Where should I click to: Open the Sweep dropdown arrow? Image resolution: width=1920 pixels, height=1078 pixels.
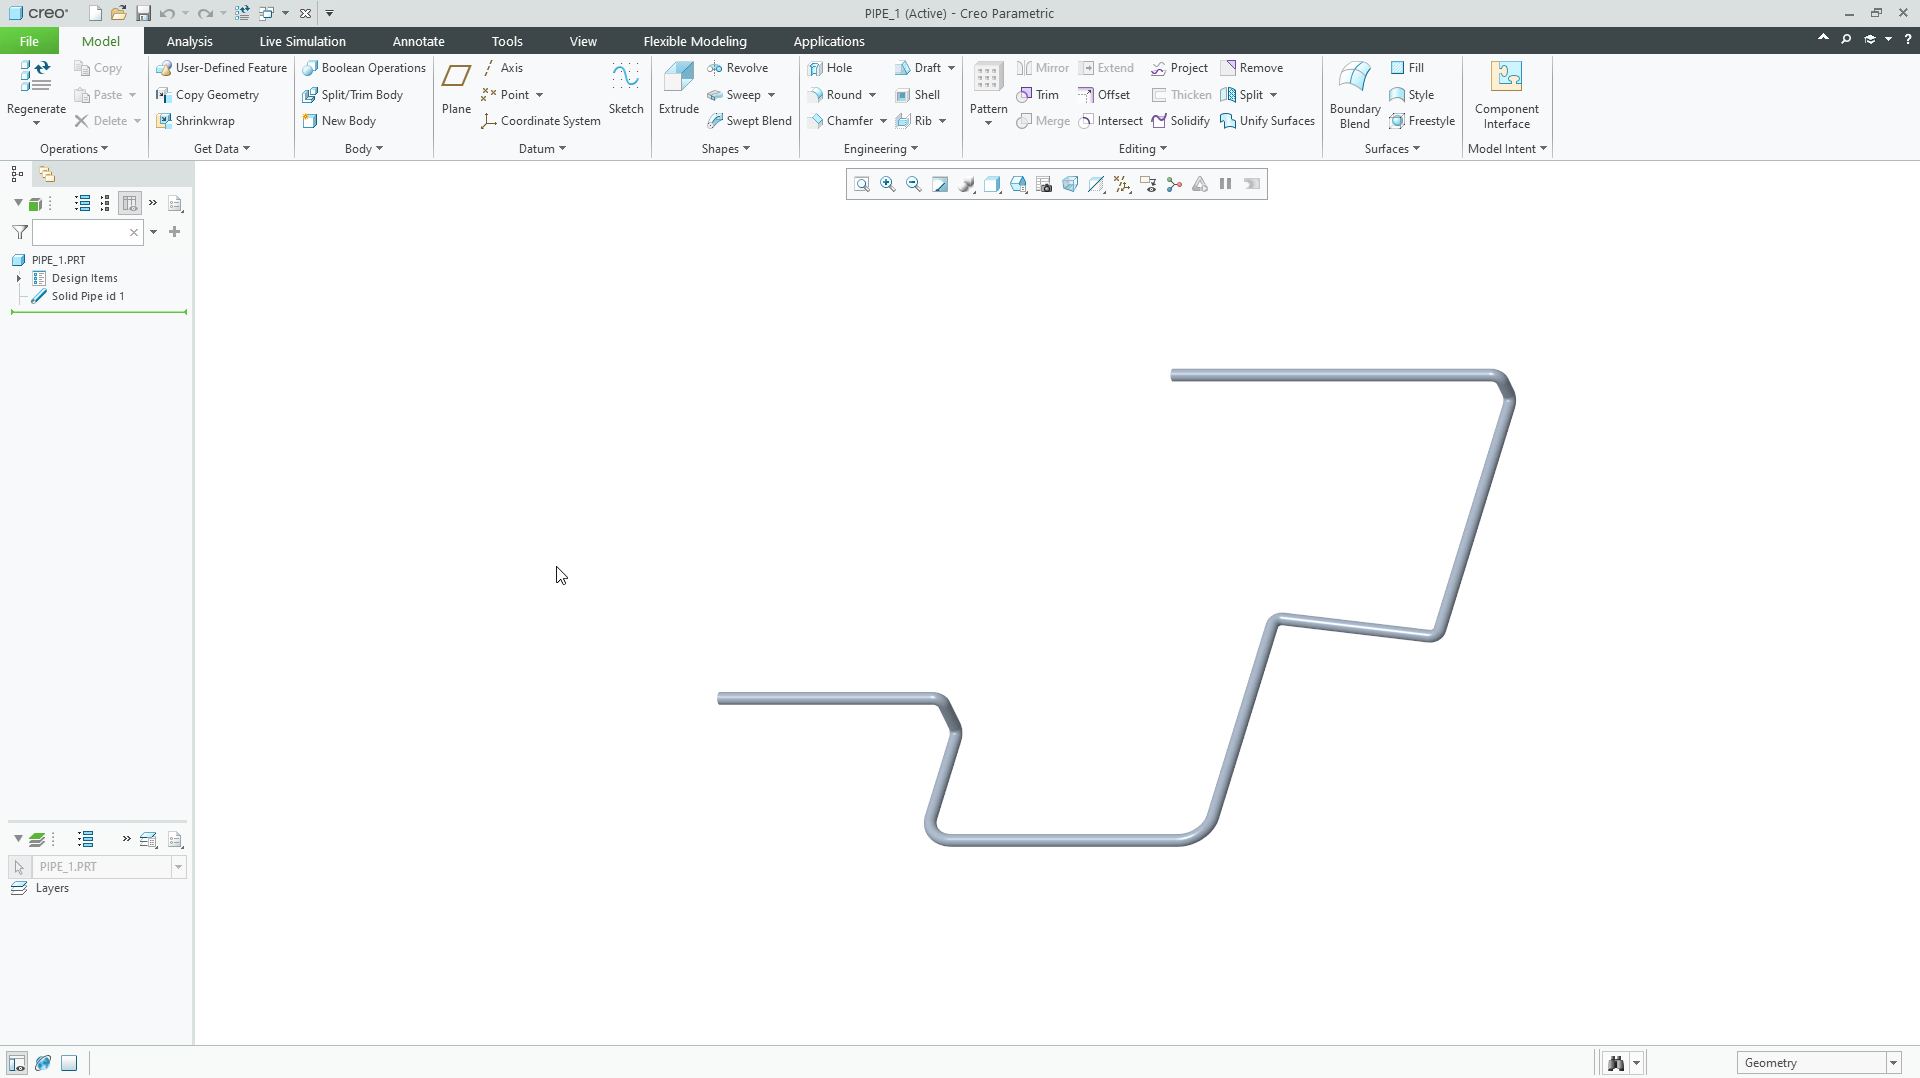click(772, 95)
